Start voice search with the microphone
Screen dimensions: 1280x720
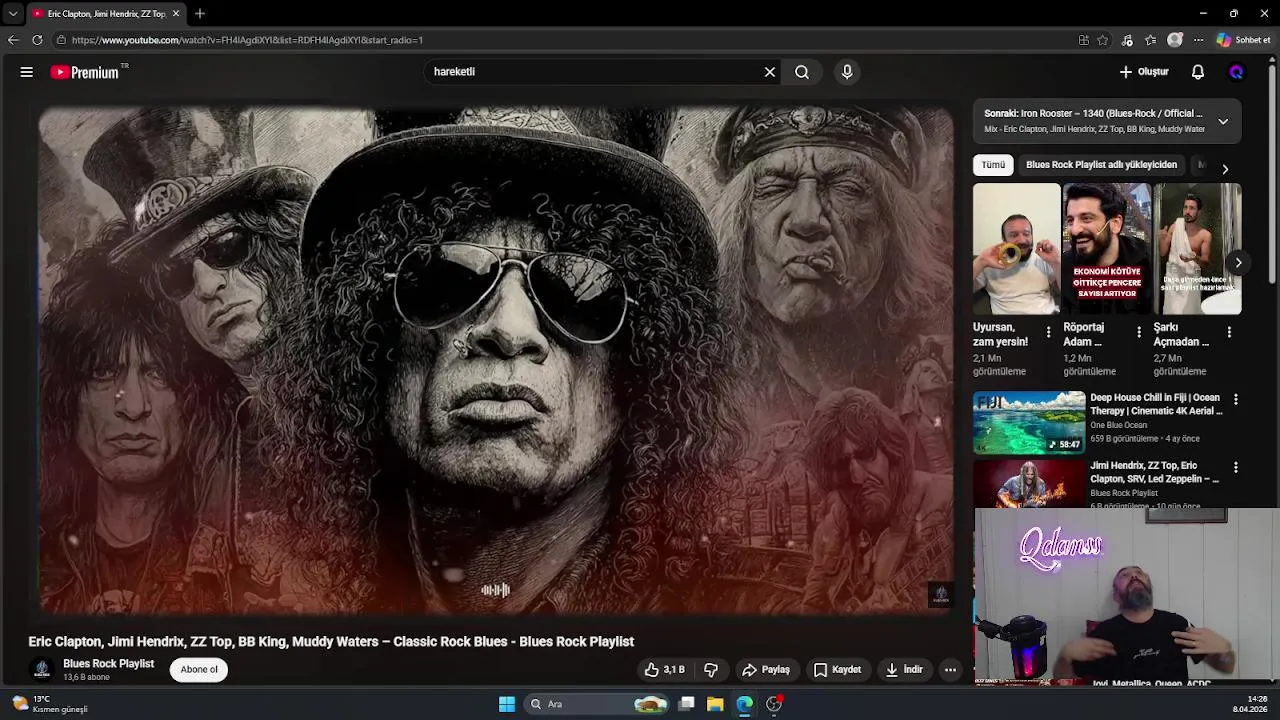(847, 72)
